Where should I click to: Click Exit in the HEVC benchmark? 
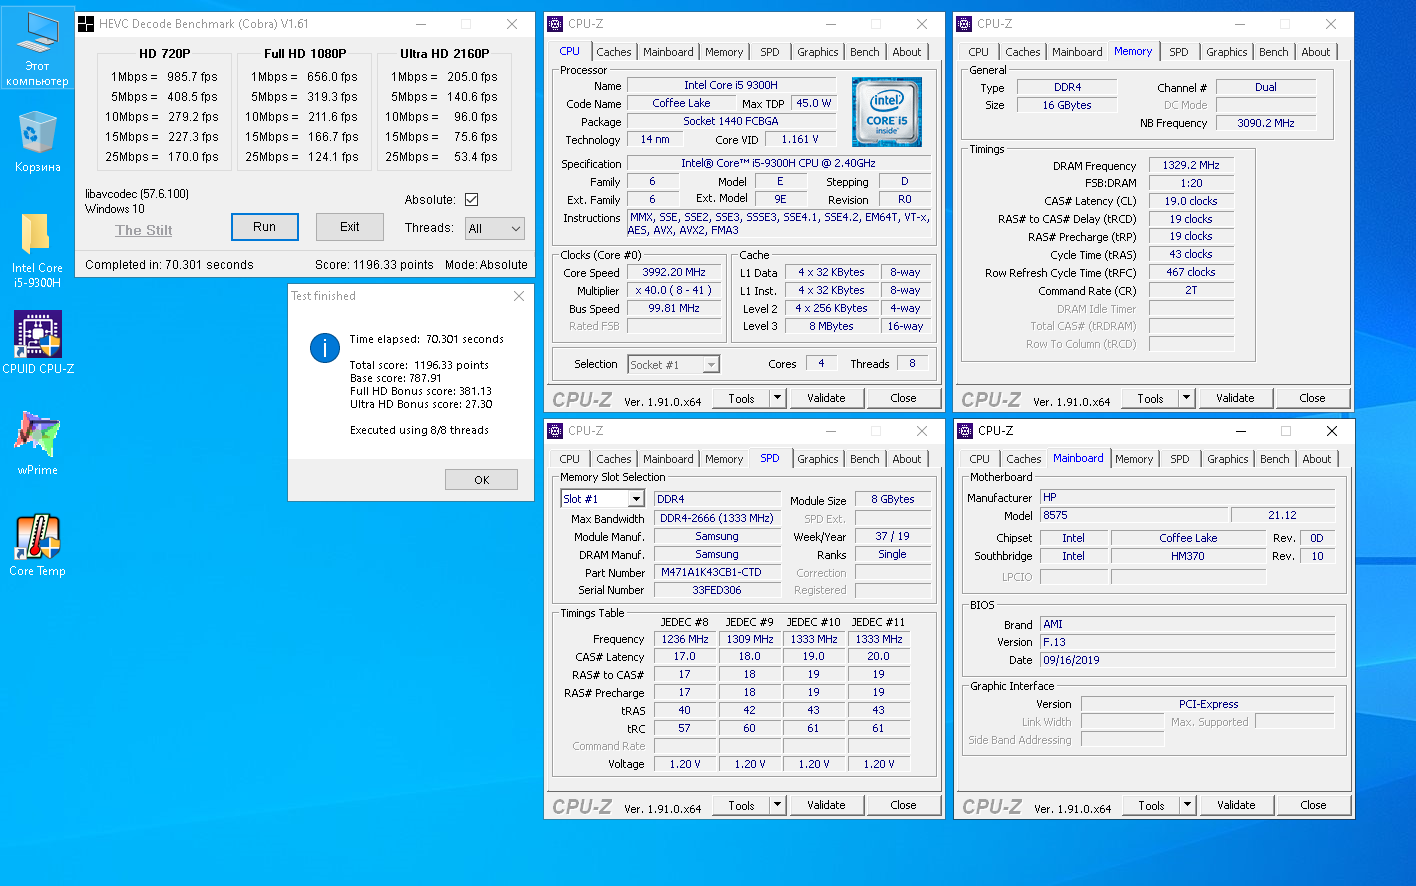350,227
